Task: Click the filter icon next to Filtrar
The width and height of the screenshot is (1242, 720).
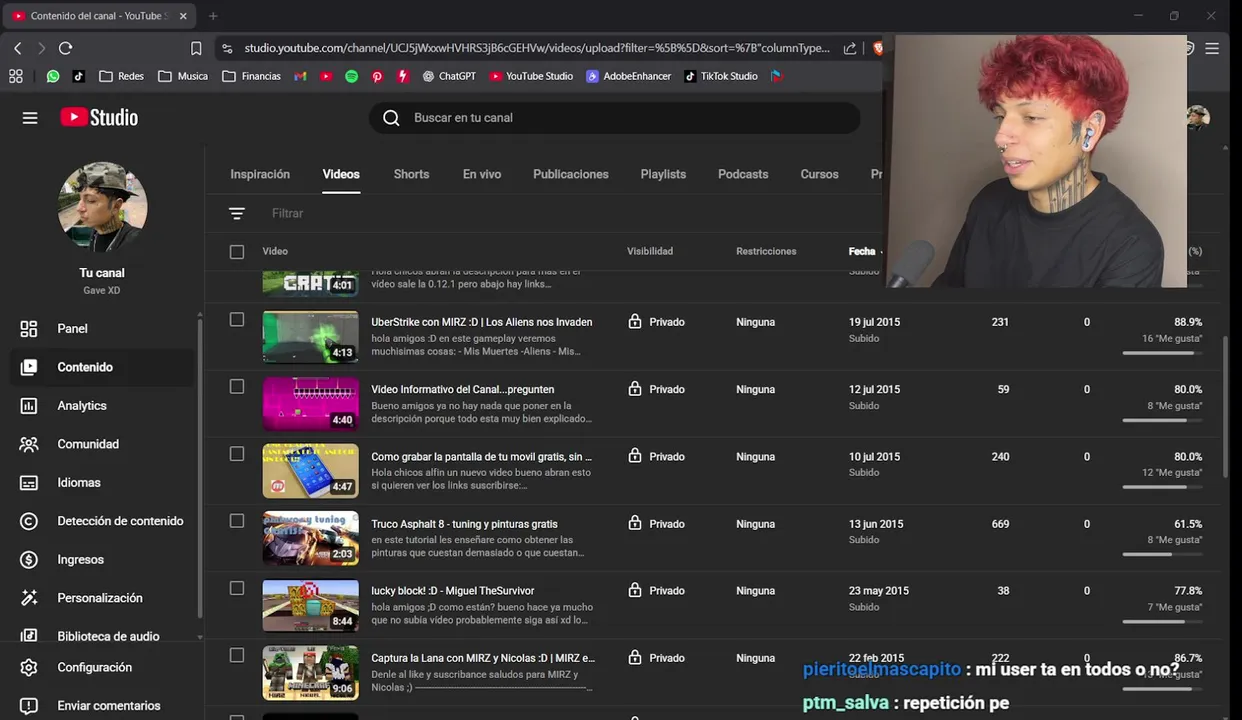Action: [237, 214]
